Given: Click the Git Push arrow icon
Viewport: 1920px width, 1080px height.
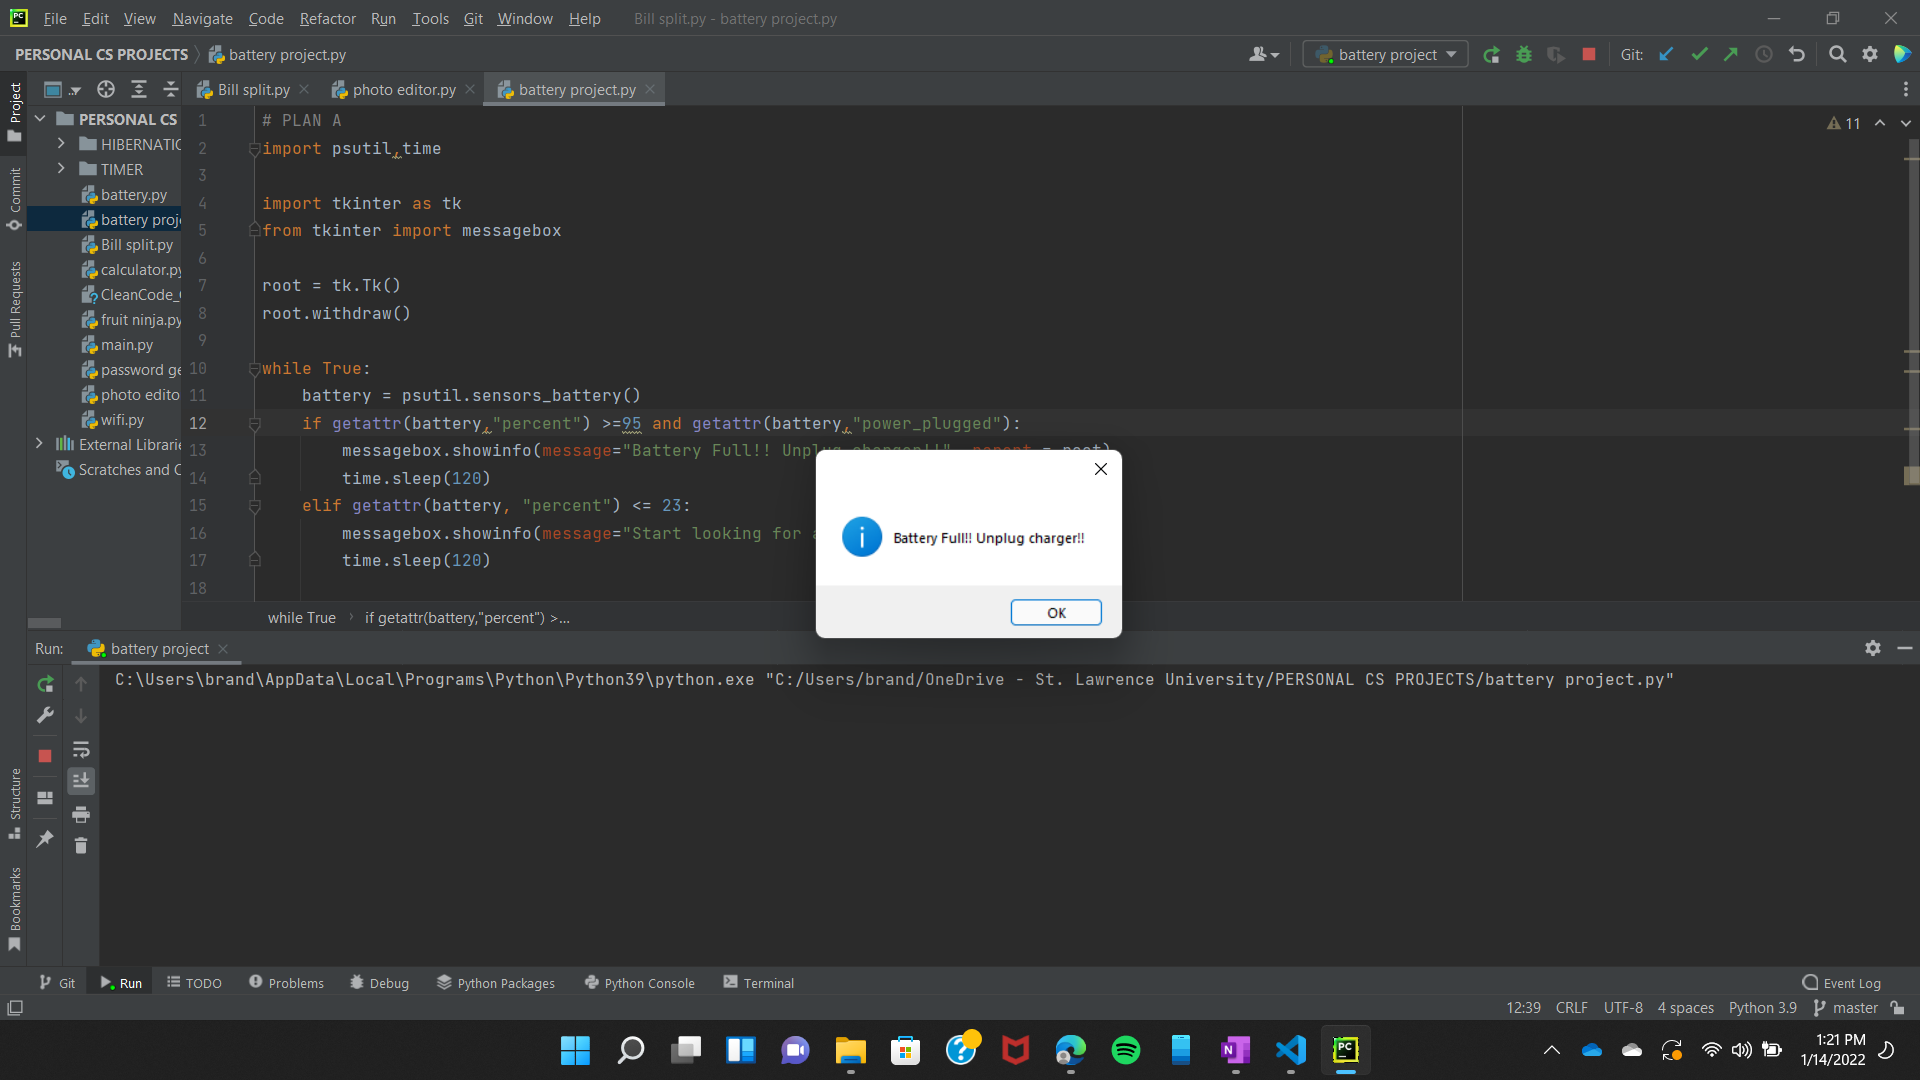Looking at the screenshot, I should coord(1731,55).
